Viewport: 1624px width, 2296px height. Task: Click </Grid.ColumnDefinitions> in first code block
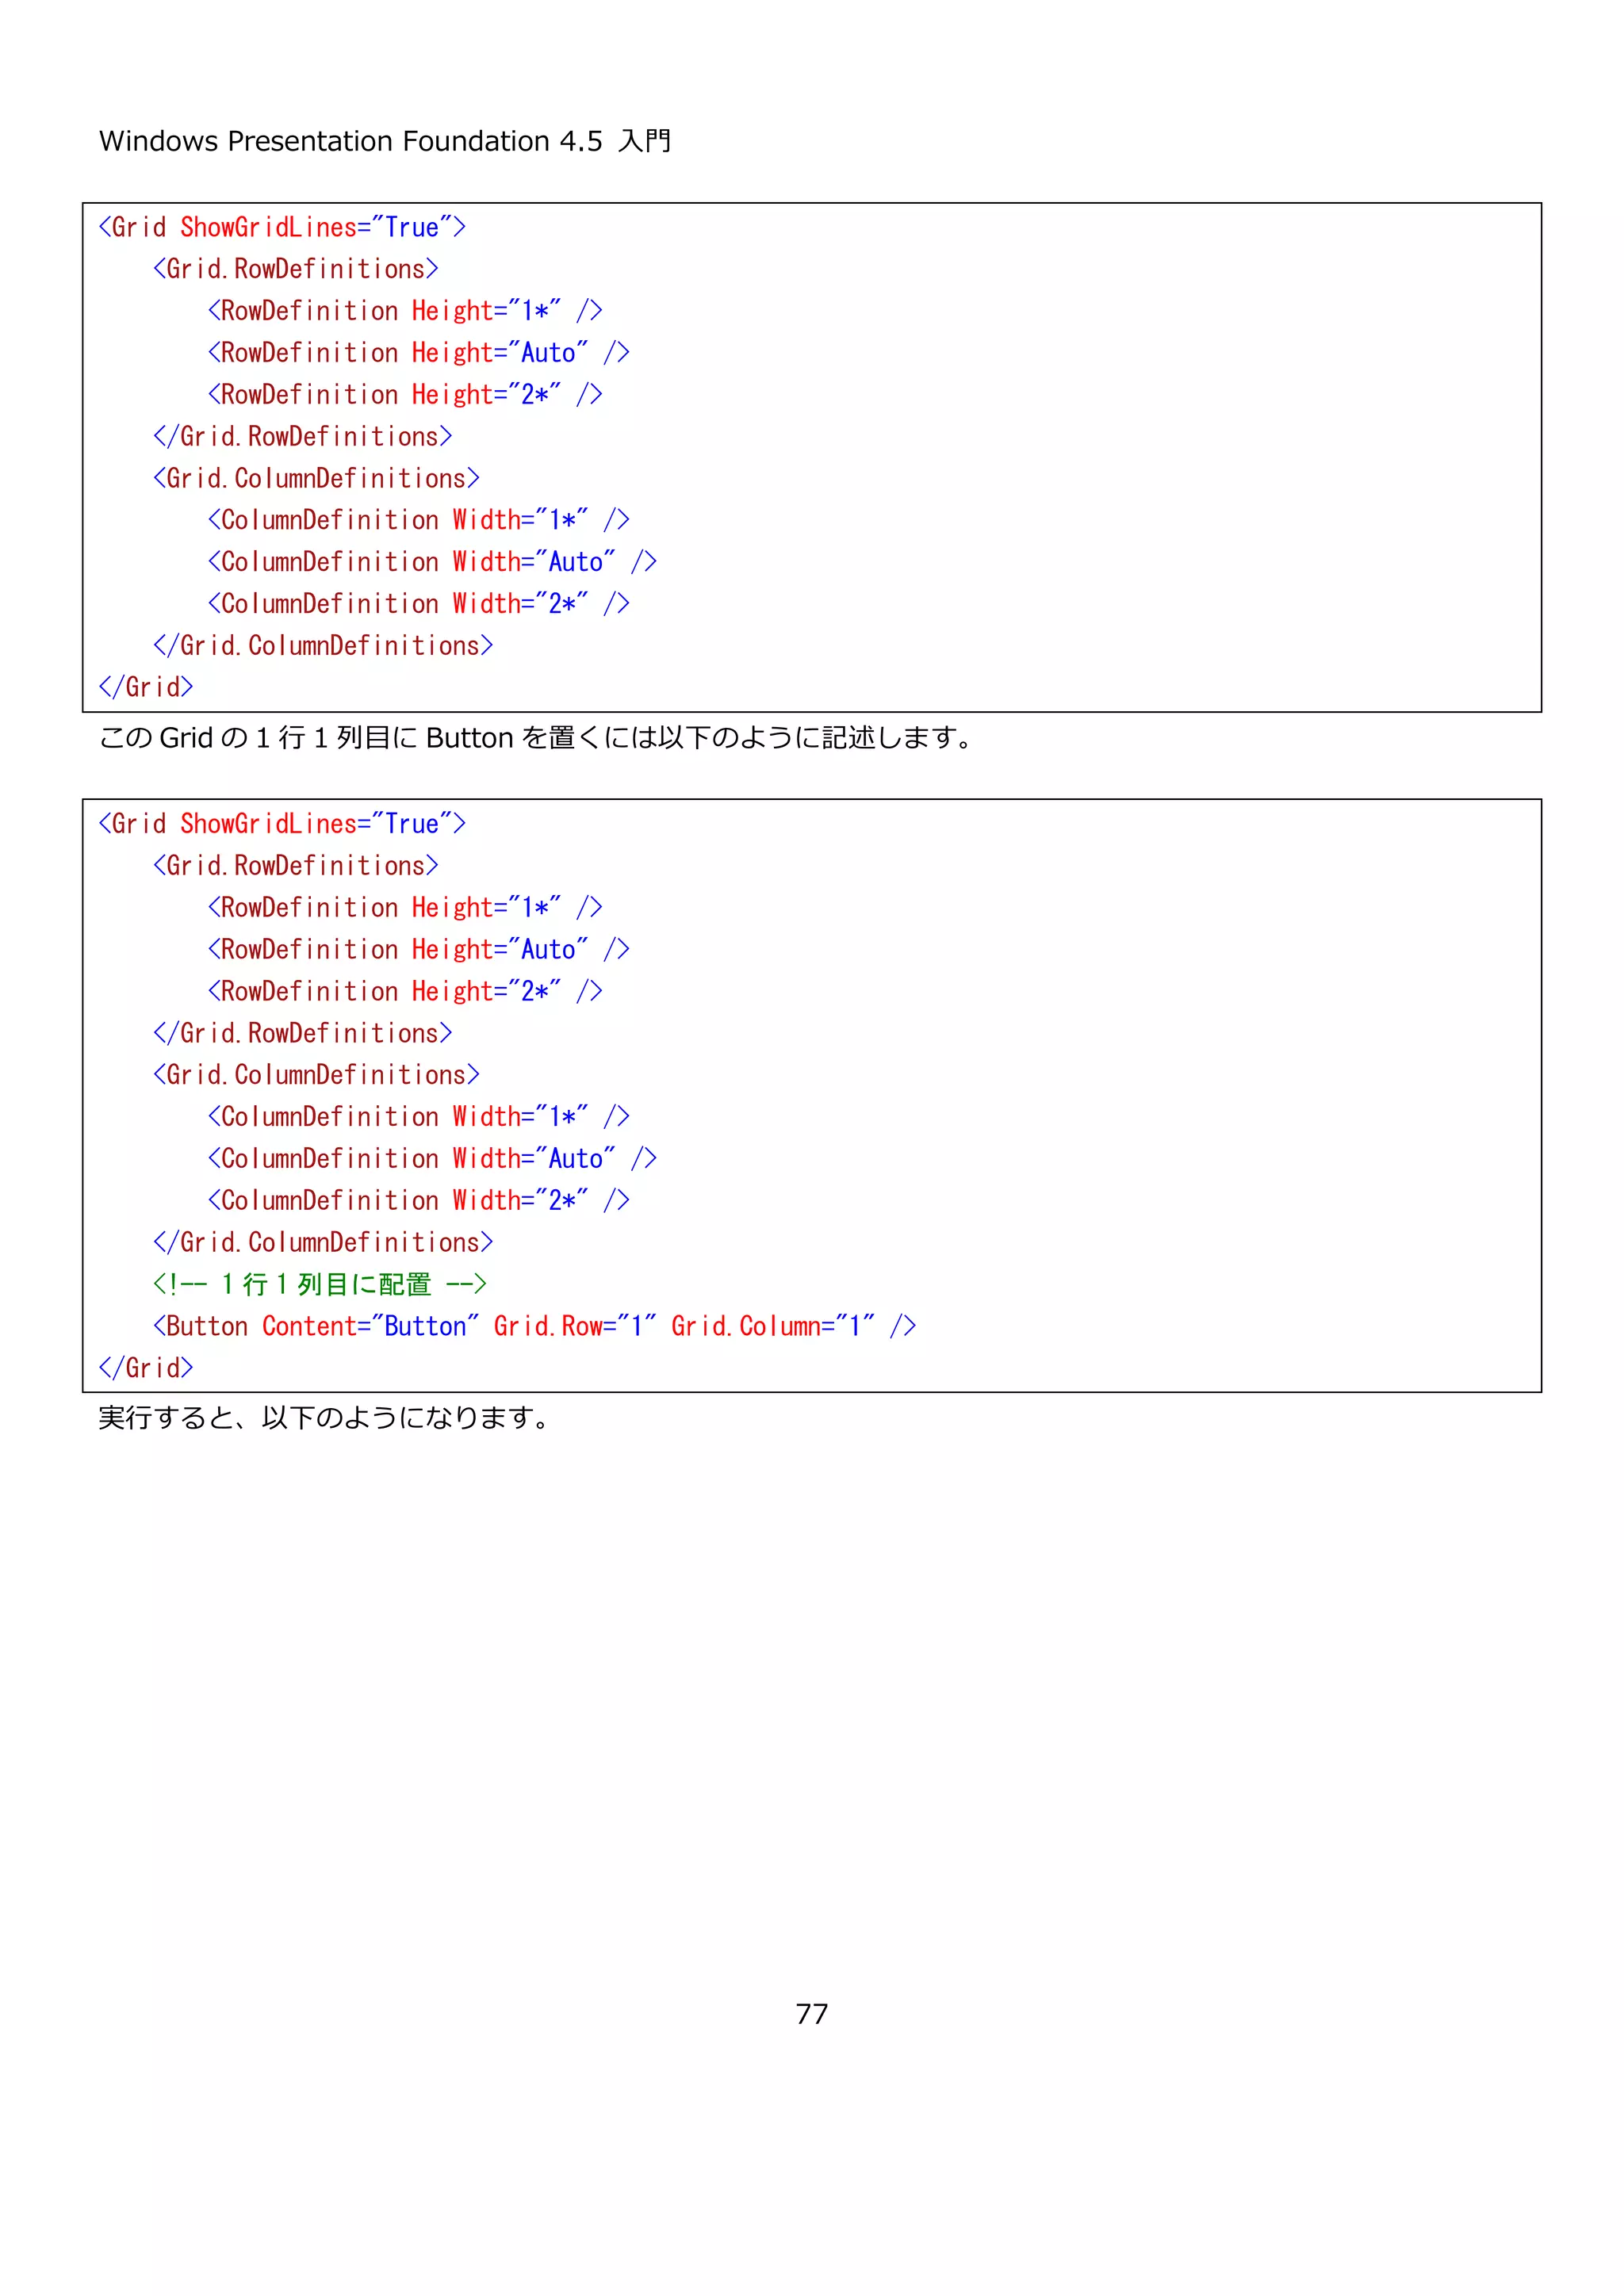[x=323, y=646]
